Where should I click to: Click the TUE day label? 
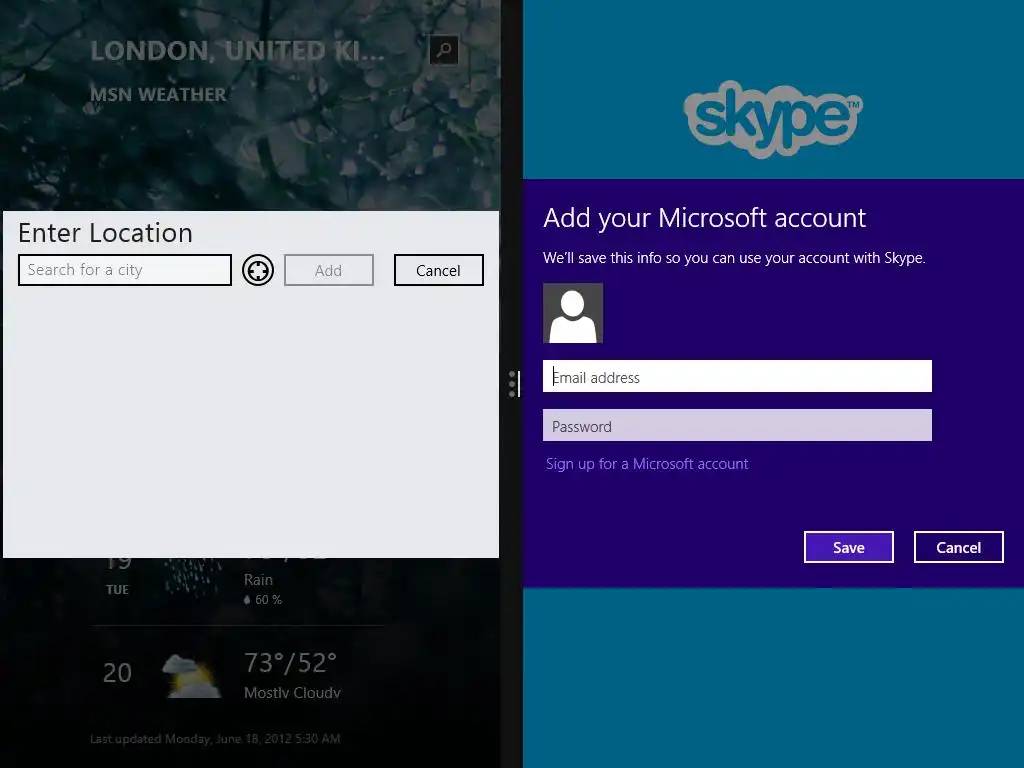[x=117, y=590]
